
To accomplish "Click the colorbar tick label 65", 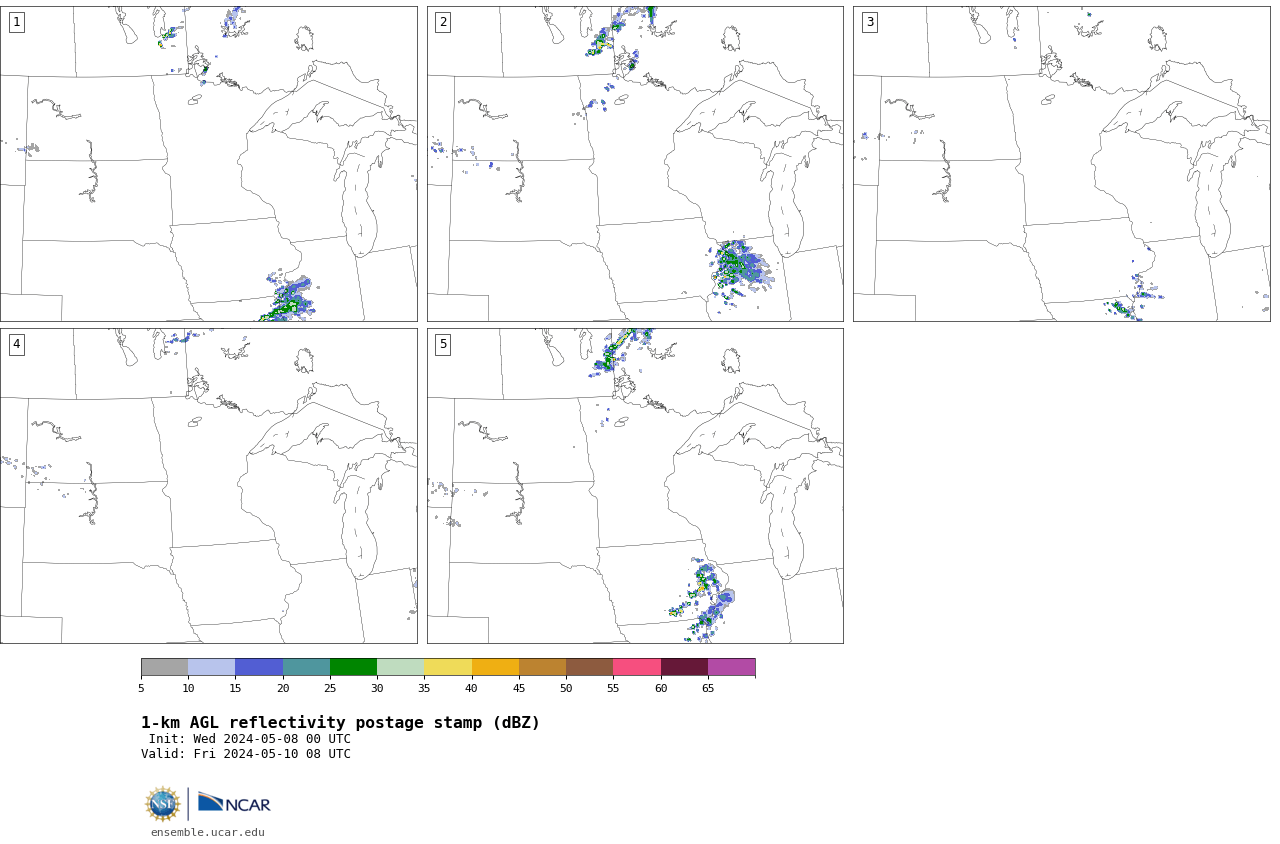I will 708,688.
